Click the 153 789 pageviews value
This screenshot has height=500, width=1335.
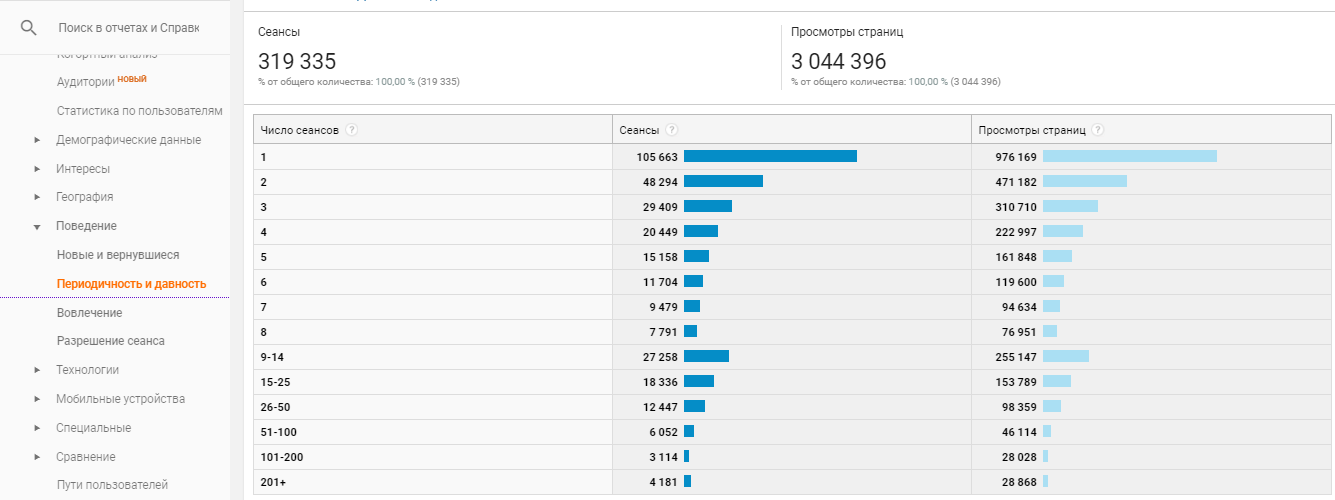click(x=1016, y=382)
